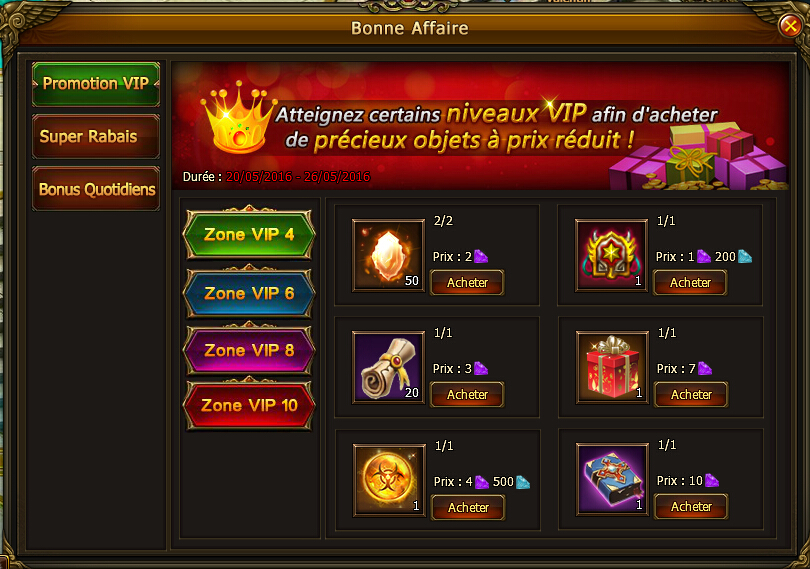
Task: Open Zone VIP 10
Action: (x=249, y=405)
